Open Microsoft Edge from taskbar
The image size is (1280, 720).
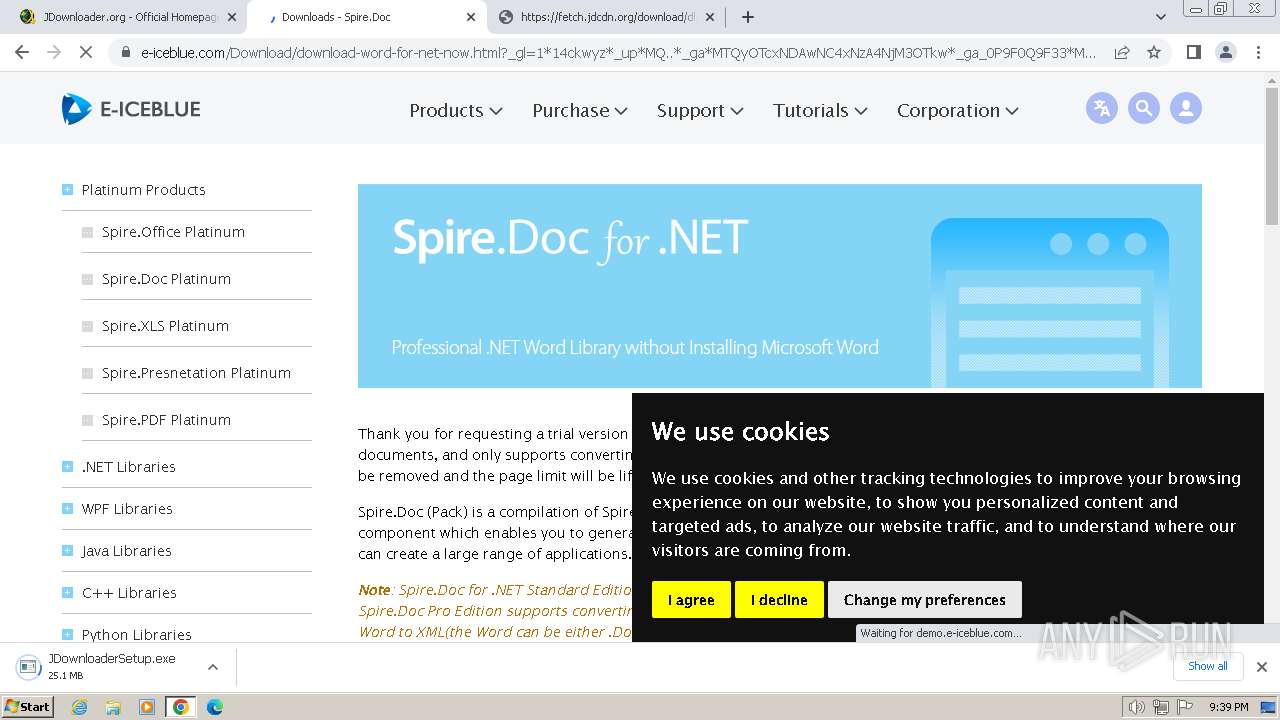pyautogui.click(x=215, y=707)
